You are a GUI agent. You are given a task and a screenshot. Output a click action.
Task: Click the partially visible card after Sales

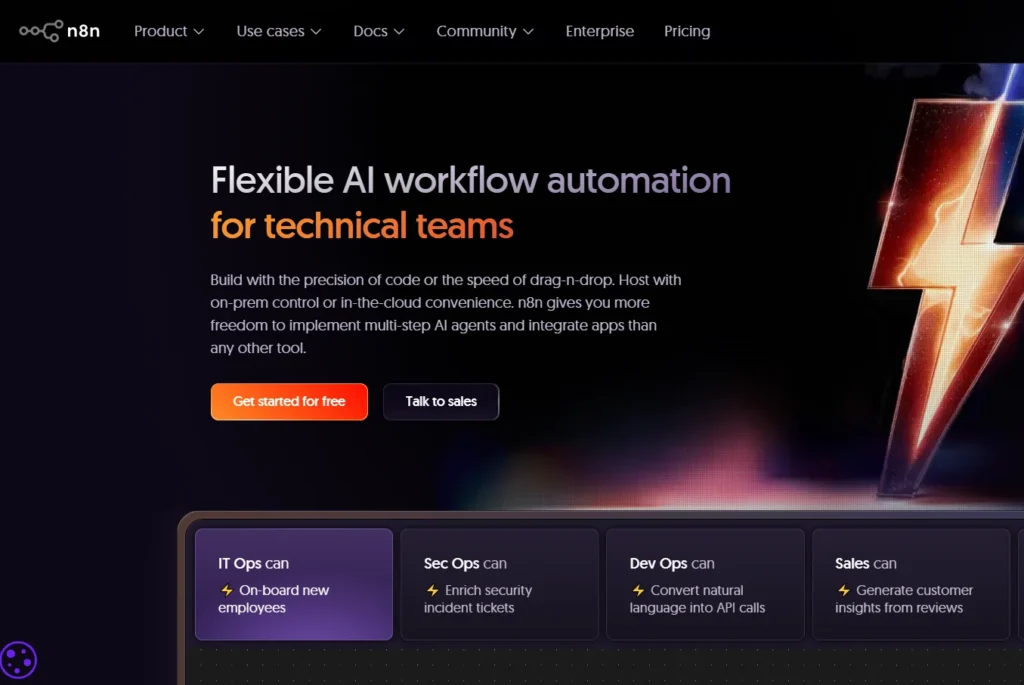pos(1020,584)
